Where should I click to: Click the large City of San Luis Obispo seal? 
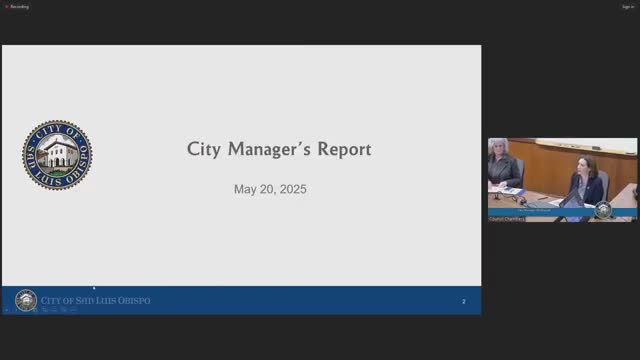coord(57,155)
